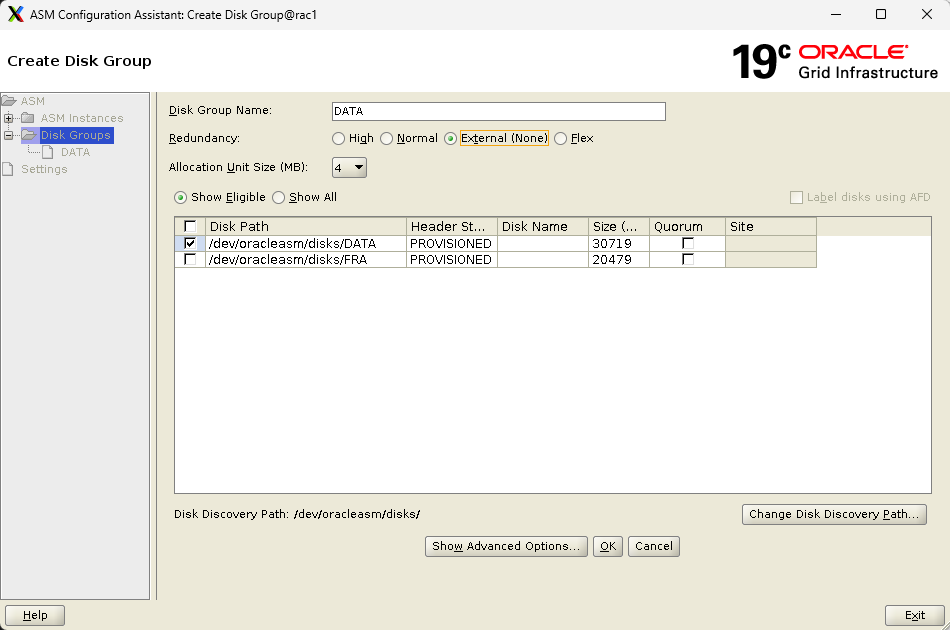Click the Quorum column header

click(x=687, y=227)
